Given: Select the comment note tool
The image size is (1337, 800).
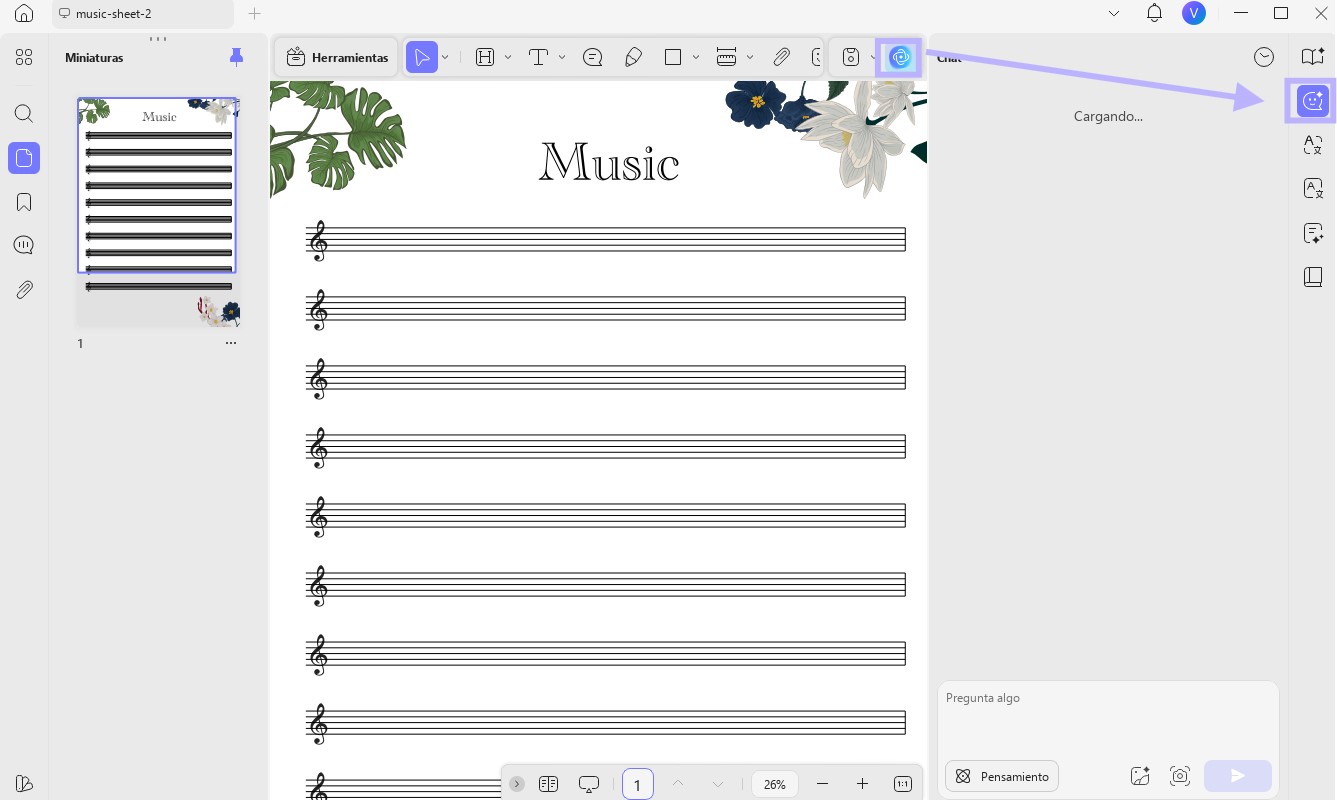Looking at the screenshot, I should click(x=592, y=57).
